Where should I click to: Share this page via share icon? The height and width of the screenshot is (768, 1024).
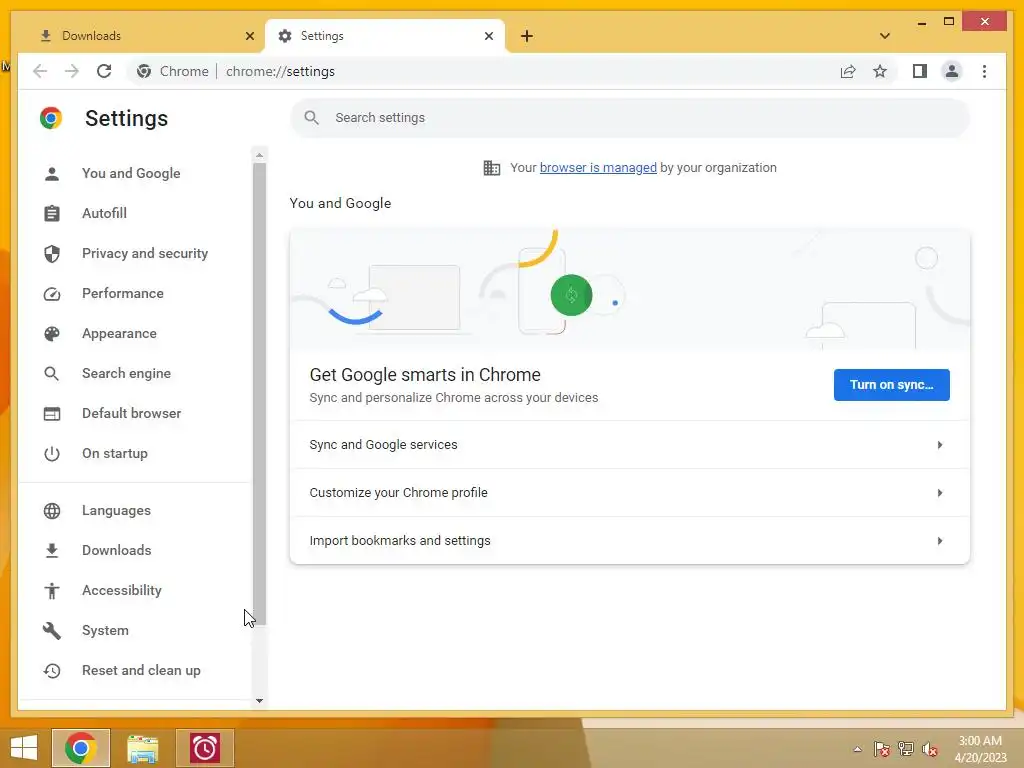click(x=848, y=71)
